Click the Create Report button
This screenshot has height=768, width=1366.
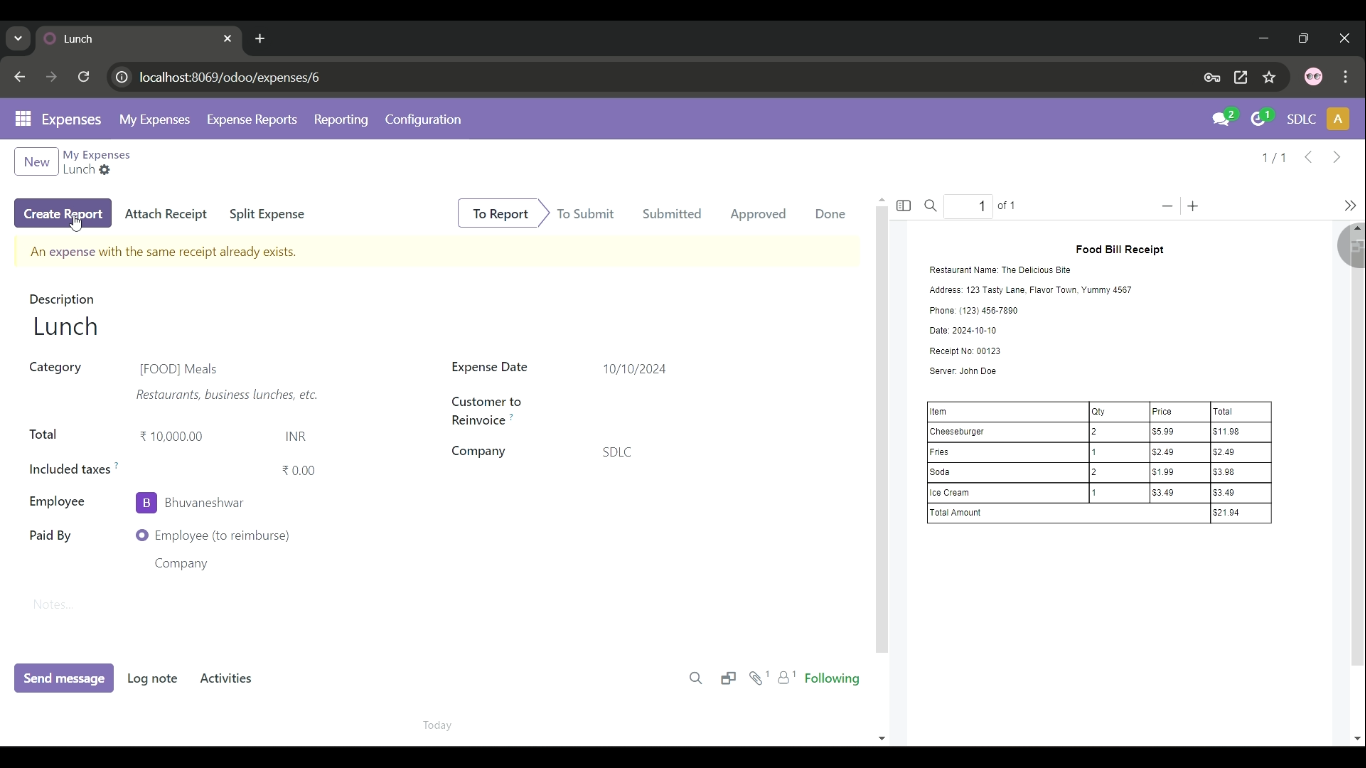(x=63, y=214)
